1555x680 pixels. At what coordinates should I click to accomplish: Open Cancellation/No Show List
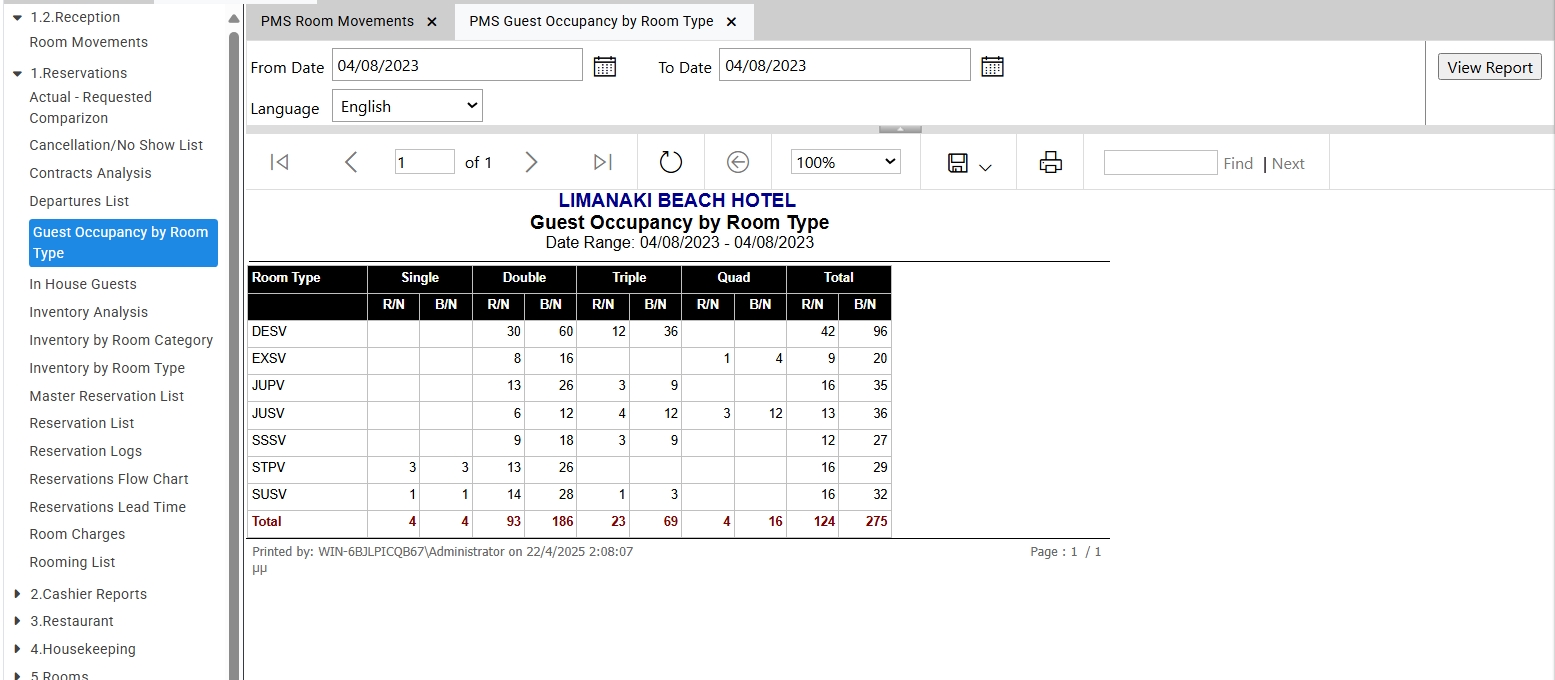[116, 145]
